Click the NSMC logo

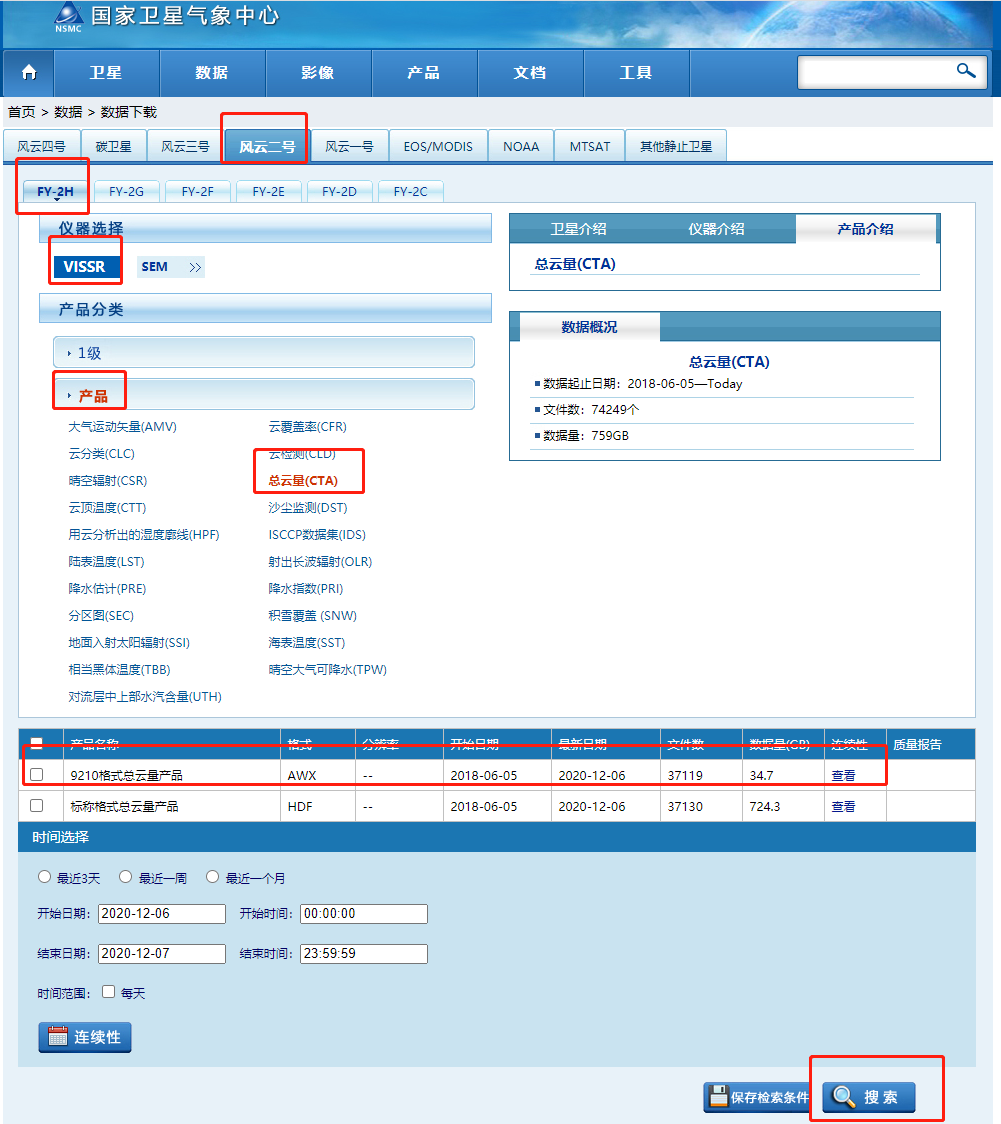(69, 17)
